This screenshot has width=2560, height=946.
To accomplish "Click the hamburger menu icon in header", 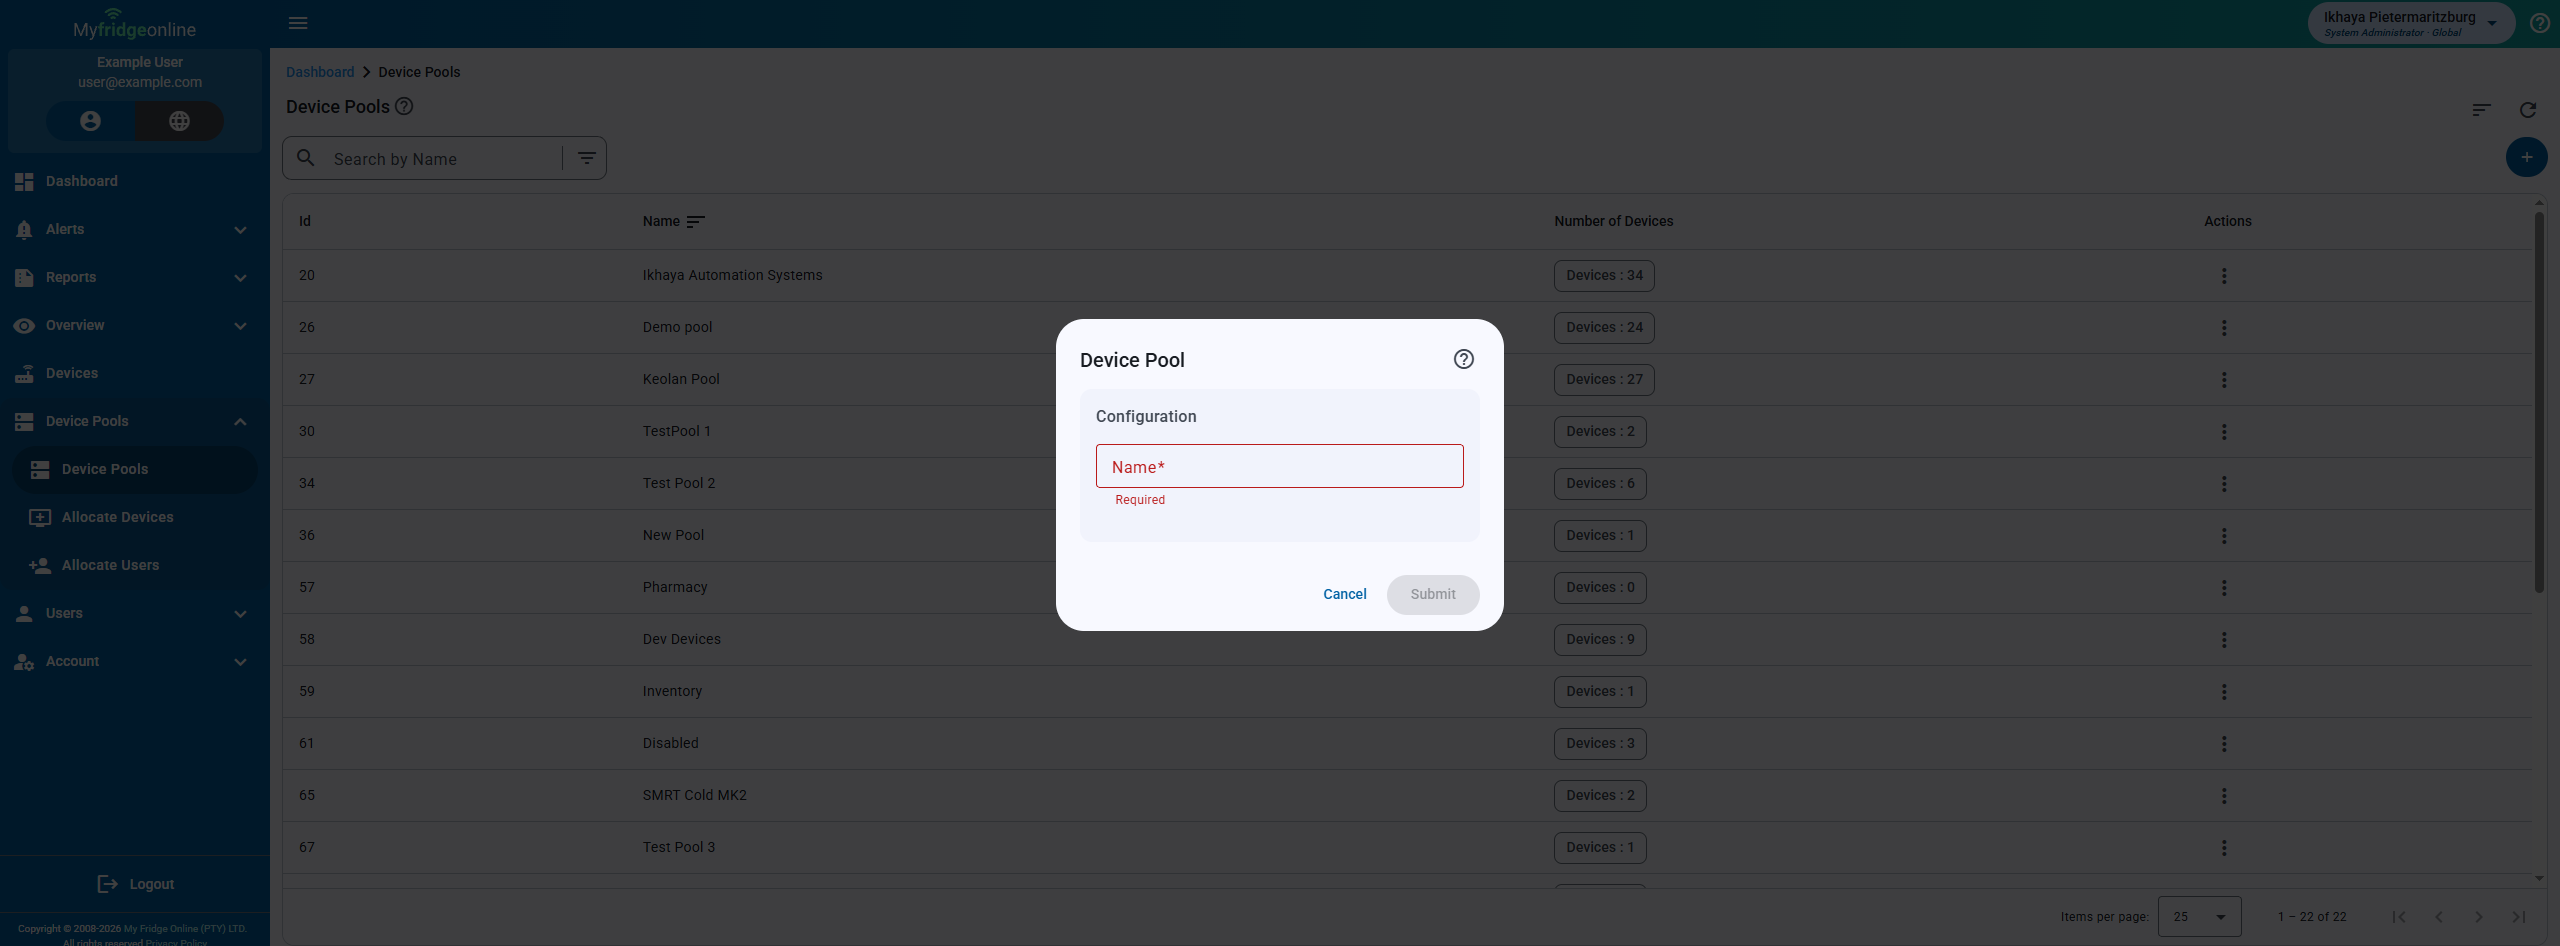I will point(298,23).
